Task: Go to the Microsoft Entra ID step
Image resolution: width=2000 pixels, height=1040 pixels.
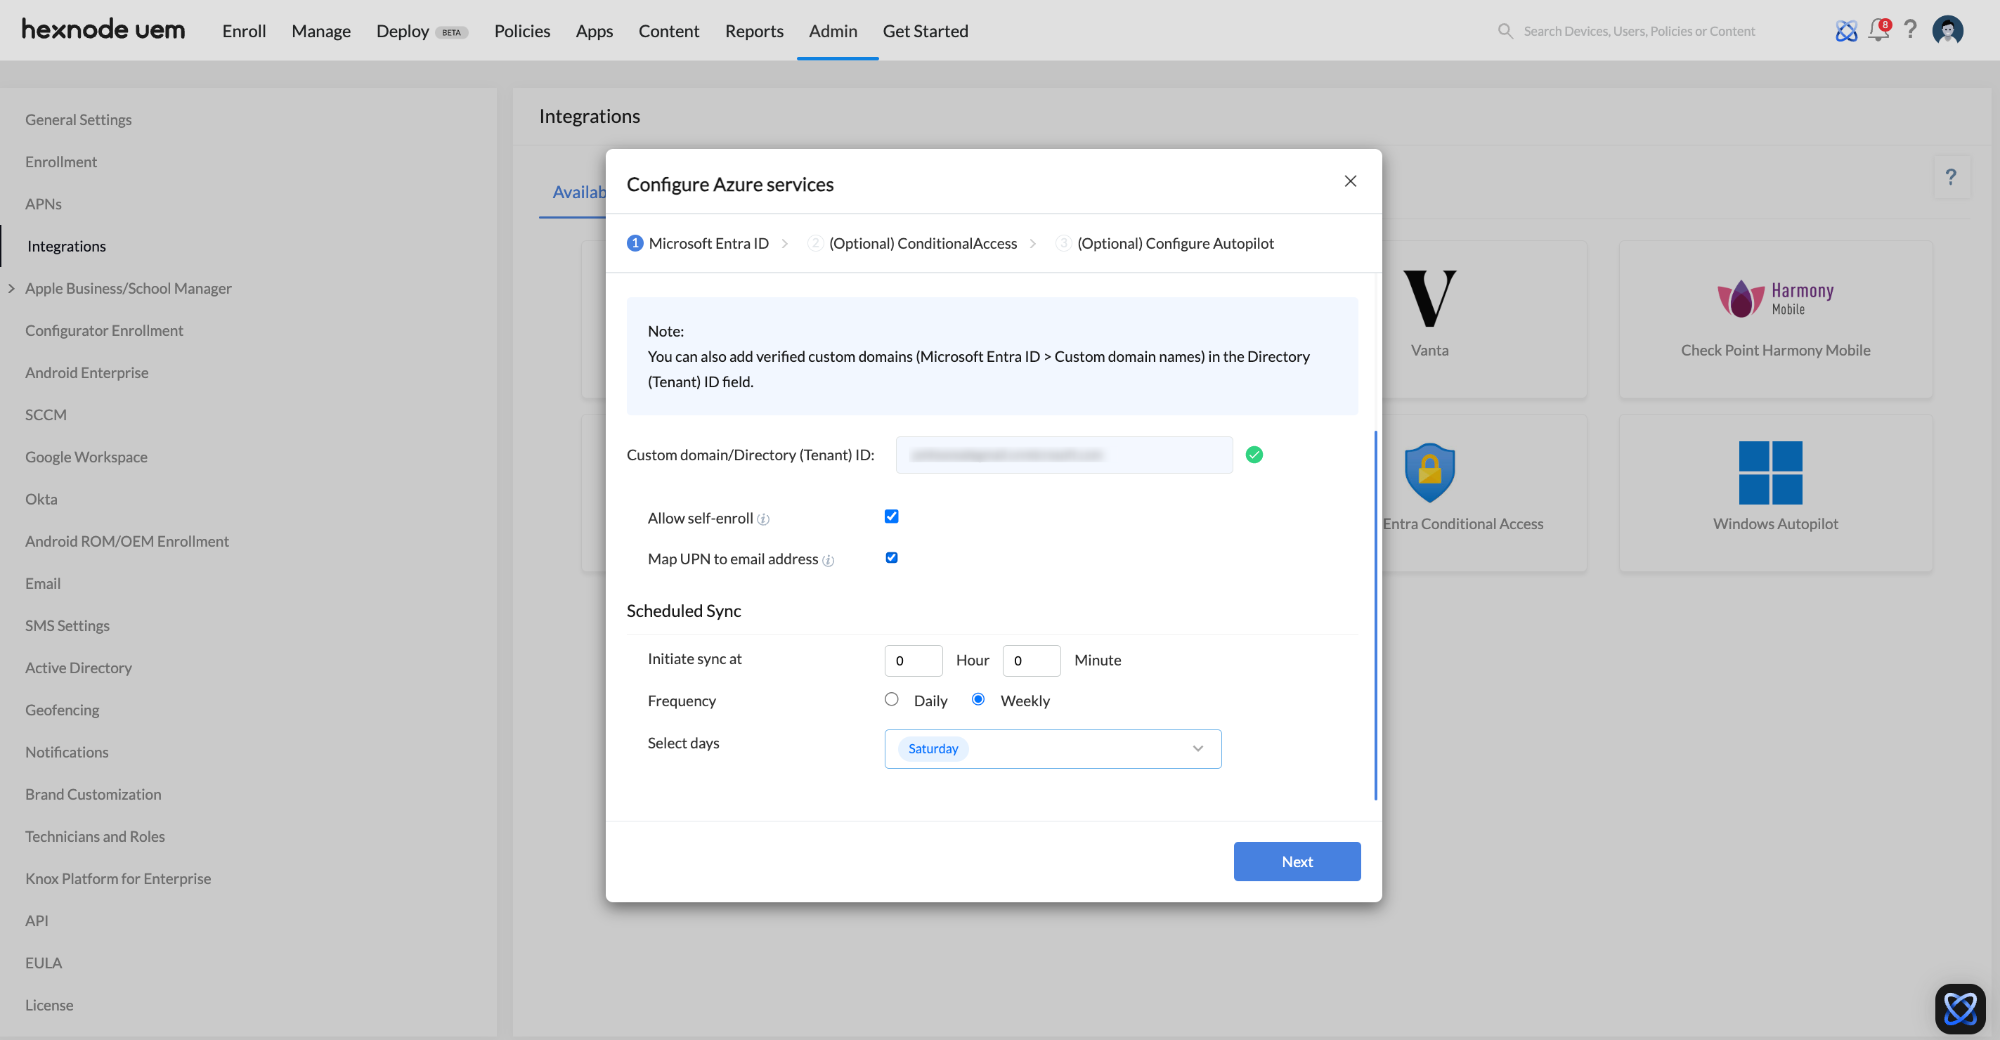Action: pyautogui.click(x=698, y=244)
